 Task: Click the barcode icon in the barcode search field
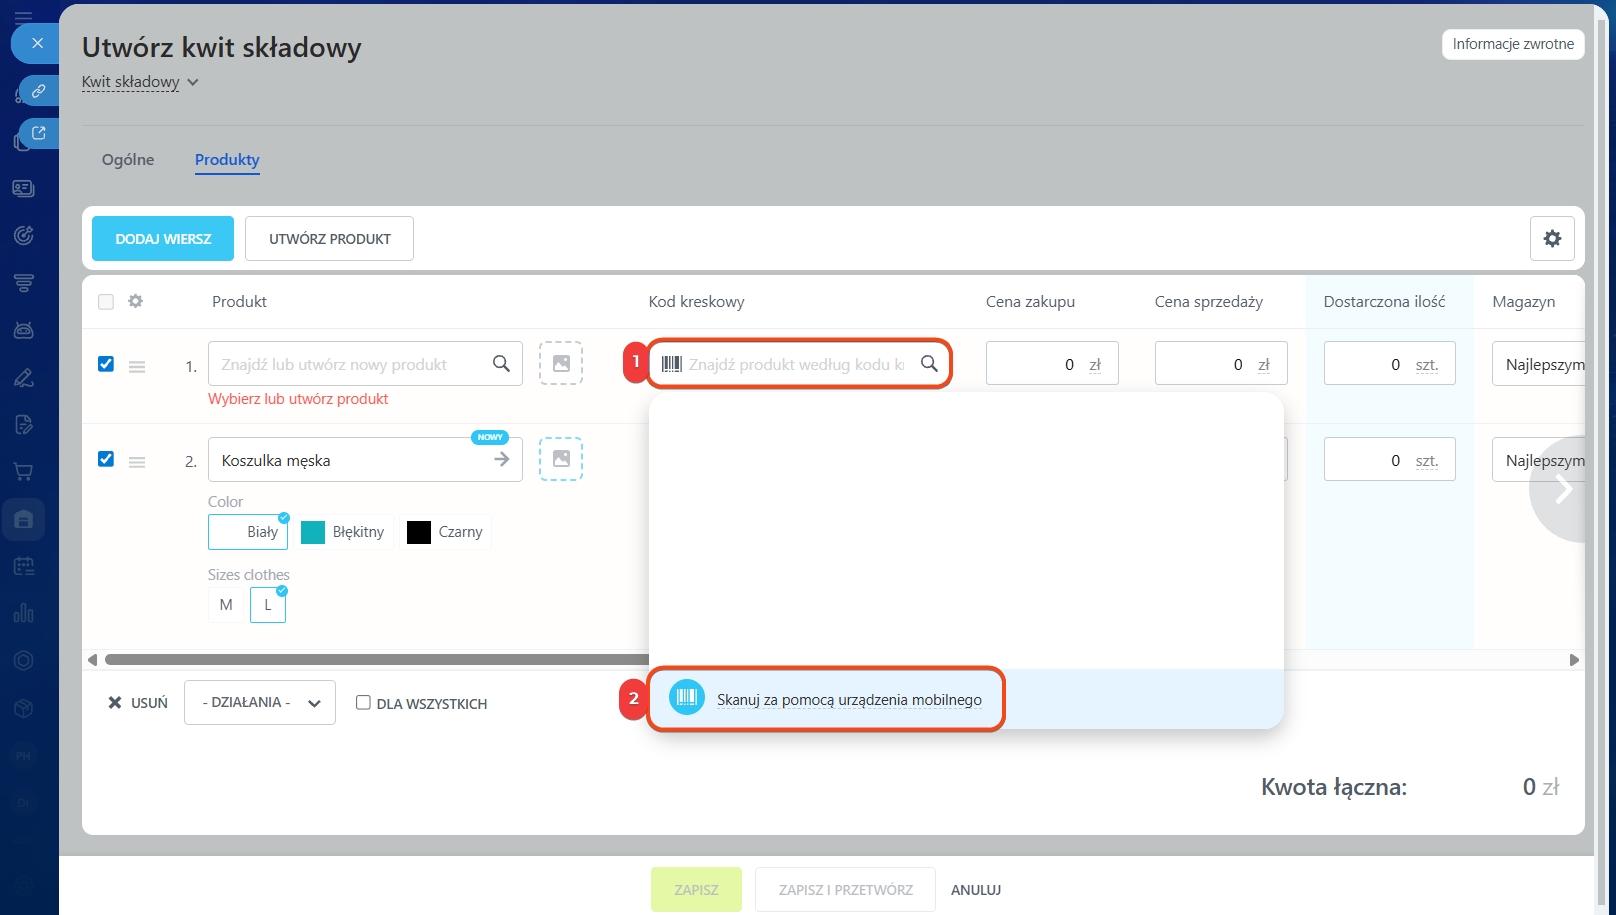(672, 364)
